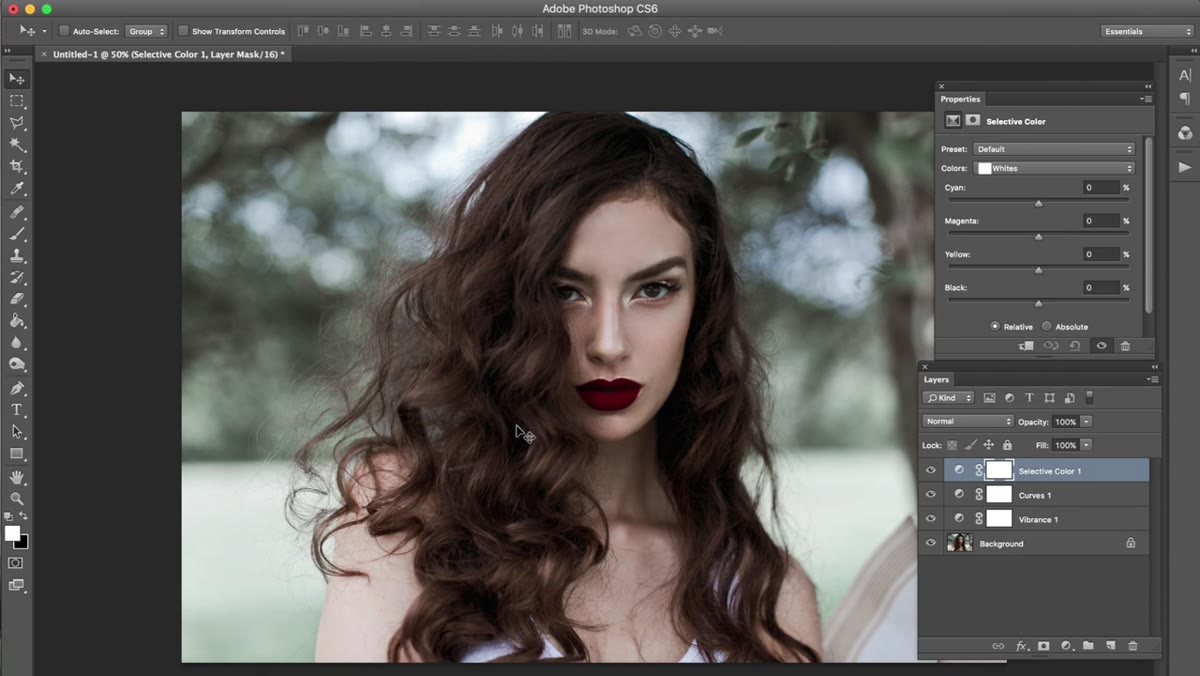1200x676 pixels.
Task: Click the foreground color swatch
Action: pyautogui.click(x=12, y=534)
